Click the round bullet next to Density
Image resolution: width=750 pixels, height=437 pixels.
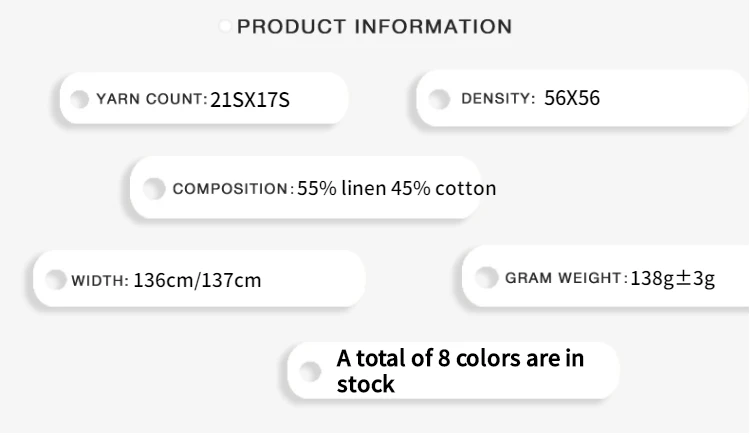438,98
